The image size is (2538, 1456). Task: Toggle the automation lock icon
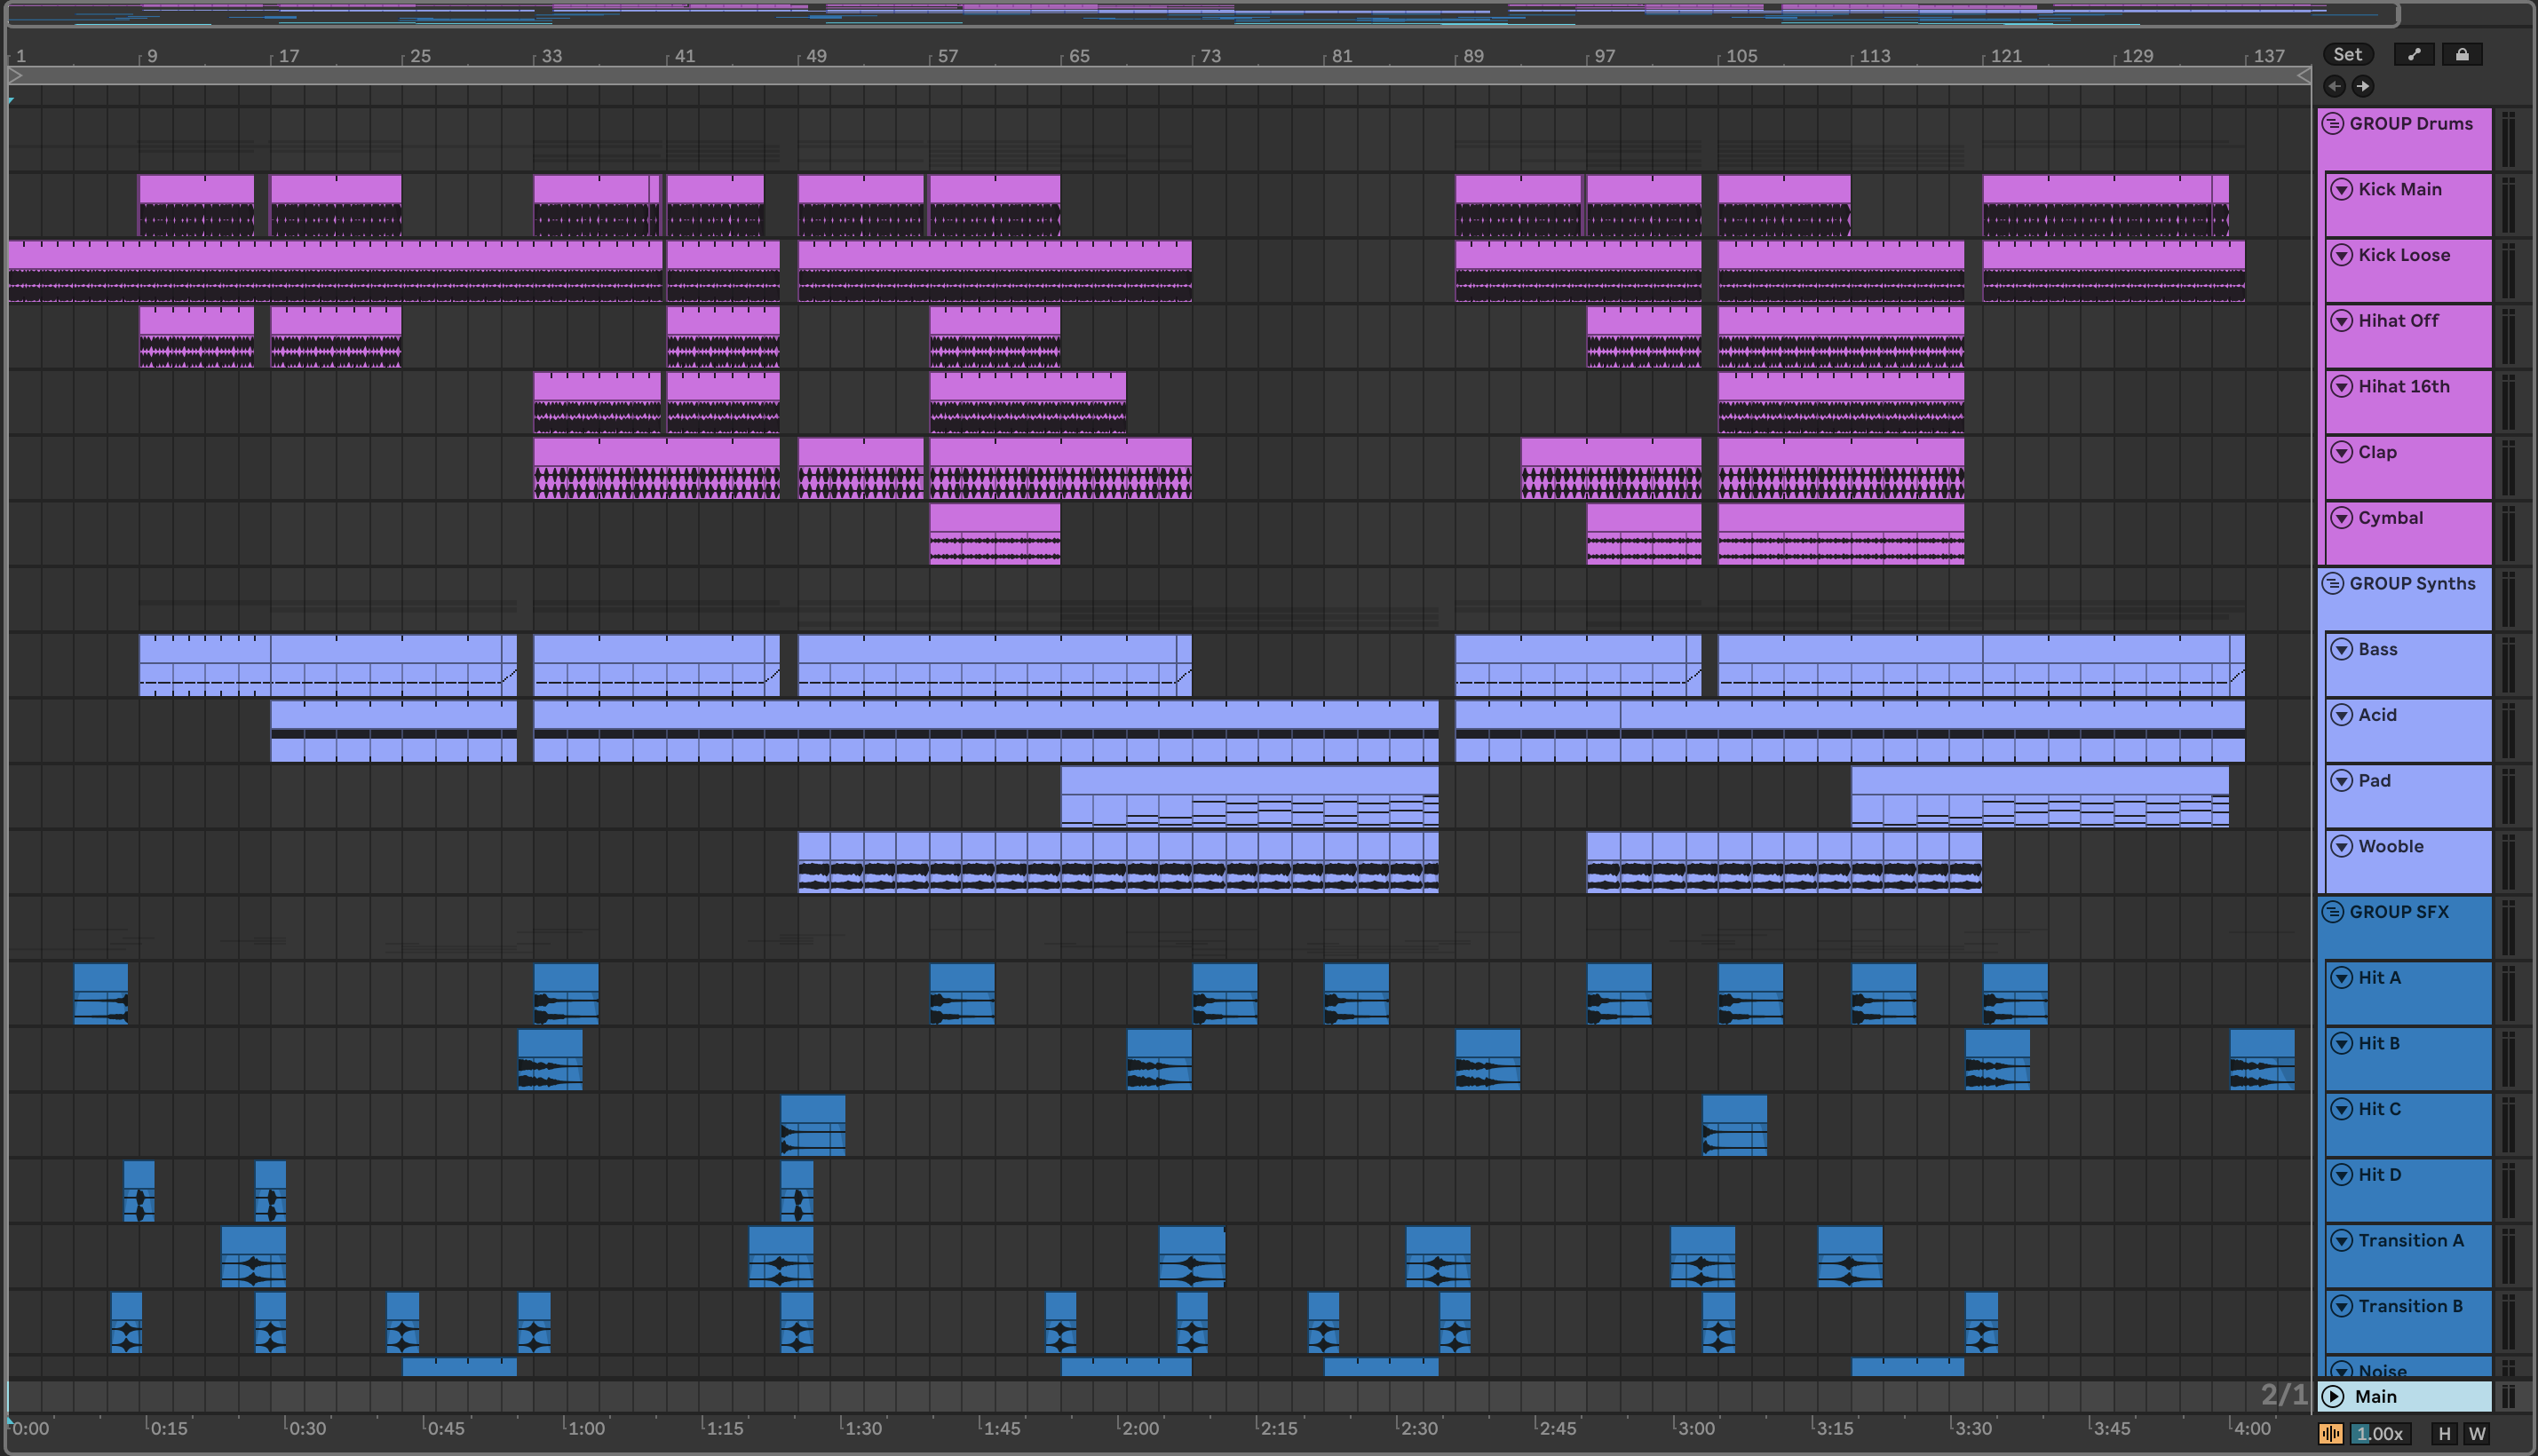click(x=2461, y=55)
